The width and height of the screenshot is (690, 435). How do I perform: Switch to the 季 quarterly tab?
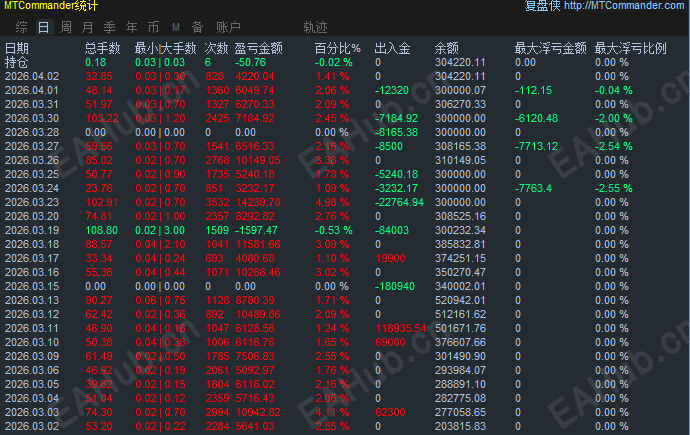(110, 27)
